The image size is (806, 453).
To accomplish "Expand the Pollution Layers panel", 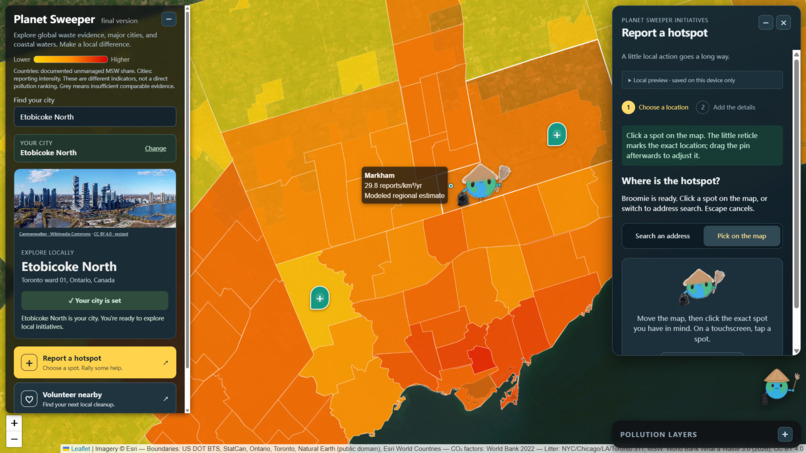I will [x=784, y=434].
